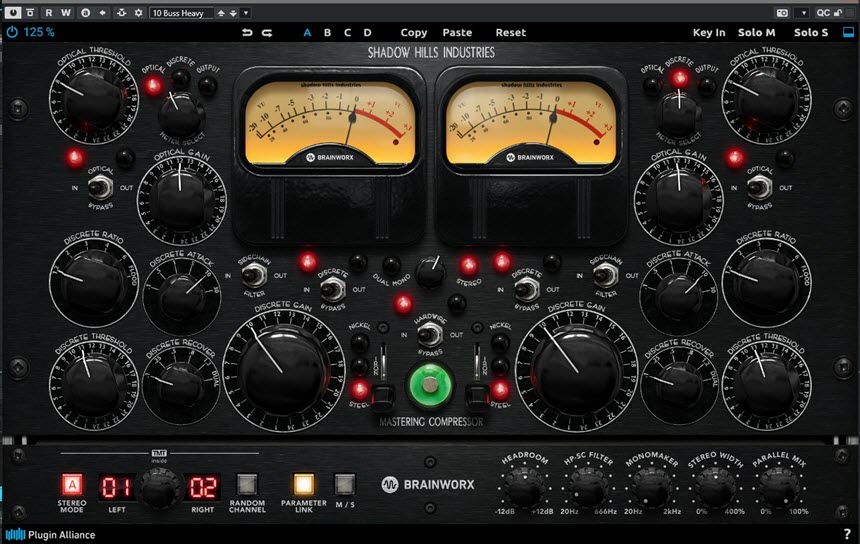Click the left Optical Threshold knob
Screen dimensions: 860x544
coord(94,100)
